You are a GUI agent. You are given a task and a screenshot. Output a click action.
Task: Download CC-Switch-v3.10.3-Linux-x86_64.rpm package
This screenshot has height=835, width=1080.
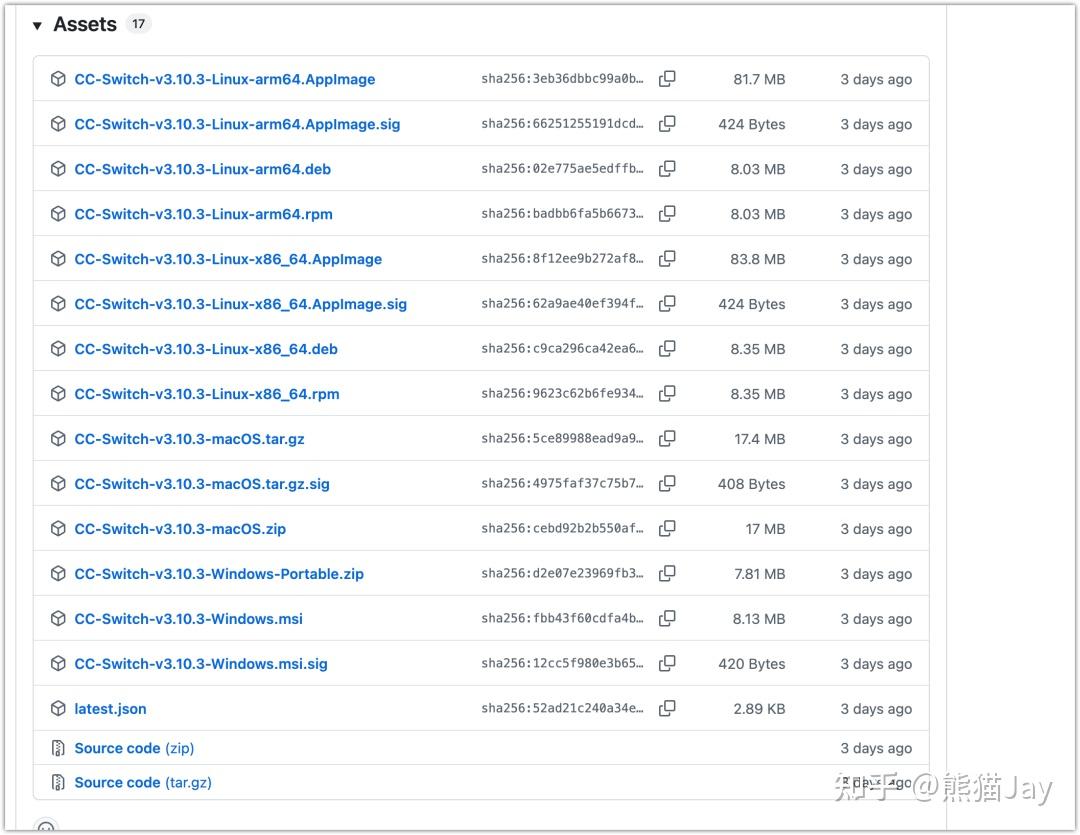tap(206, 394)
